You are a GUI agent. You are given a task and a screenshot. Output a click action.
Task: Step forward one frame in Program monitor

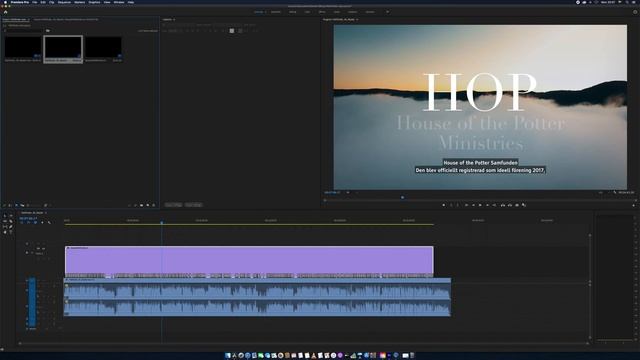(x=487, y=205)
